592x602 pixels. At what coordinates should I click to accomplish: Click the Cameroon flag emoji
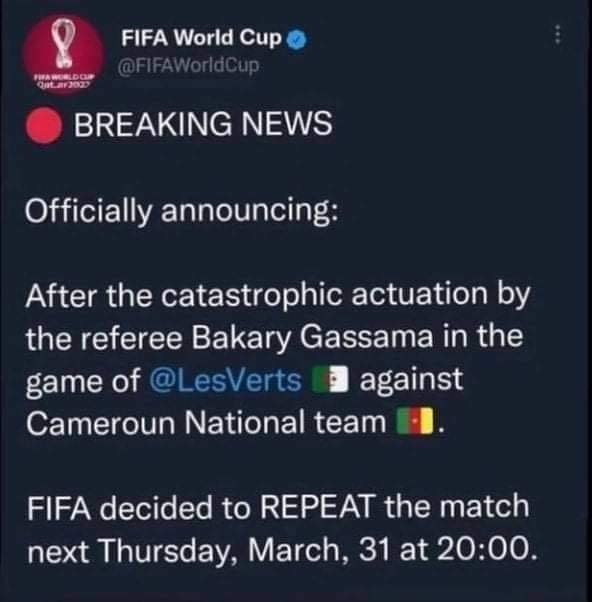(415, 422)
